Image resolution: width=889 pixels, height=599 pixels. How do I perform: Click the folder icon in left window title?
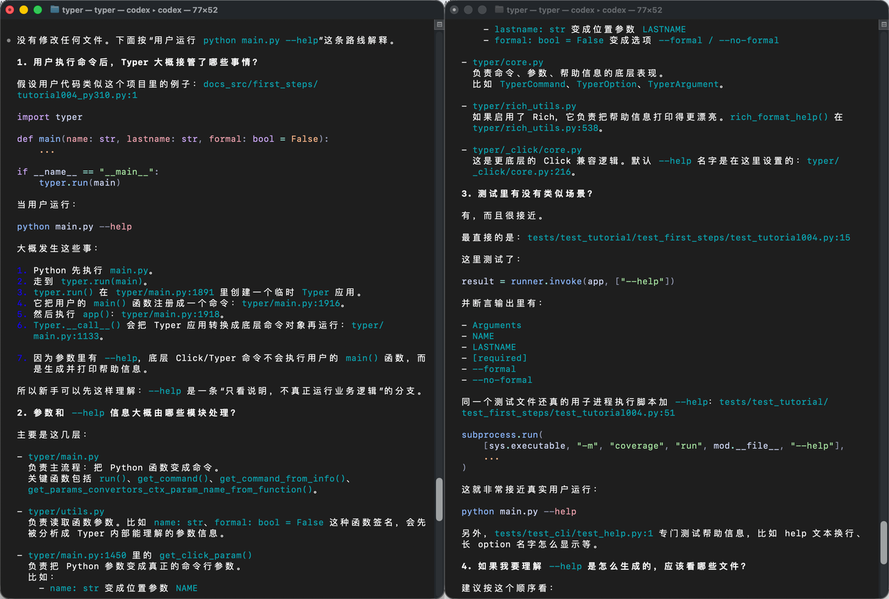tap(54, 10)
